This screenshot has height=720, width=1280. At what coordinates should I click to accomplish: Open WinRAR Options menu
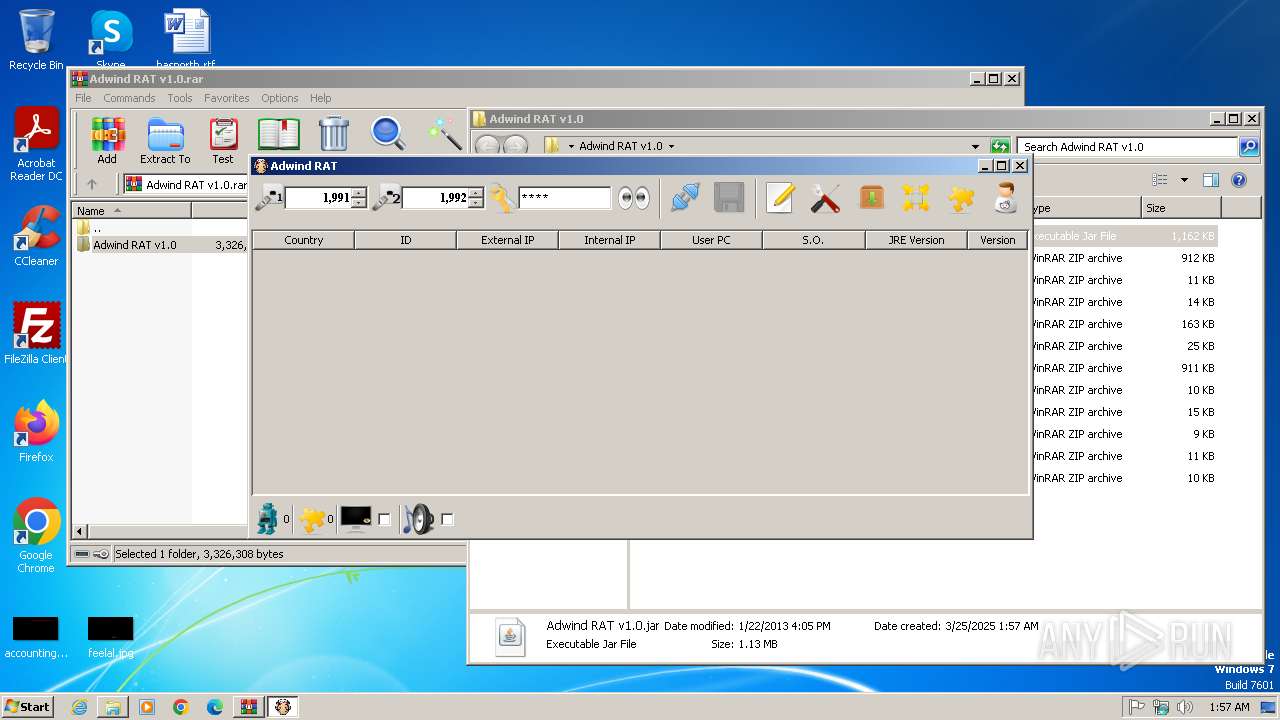pyautogui.click(x=280, y=98)
